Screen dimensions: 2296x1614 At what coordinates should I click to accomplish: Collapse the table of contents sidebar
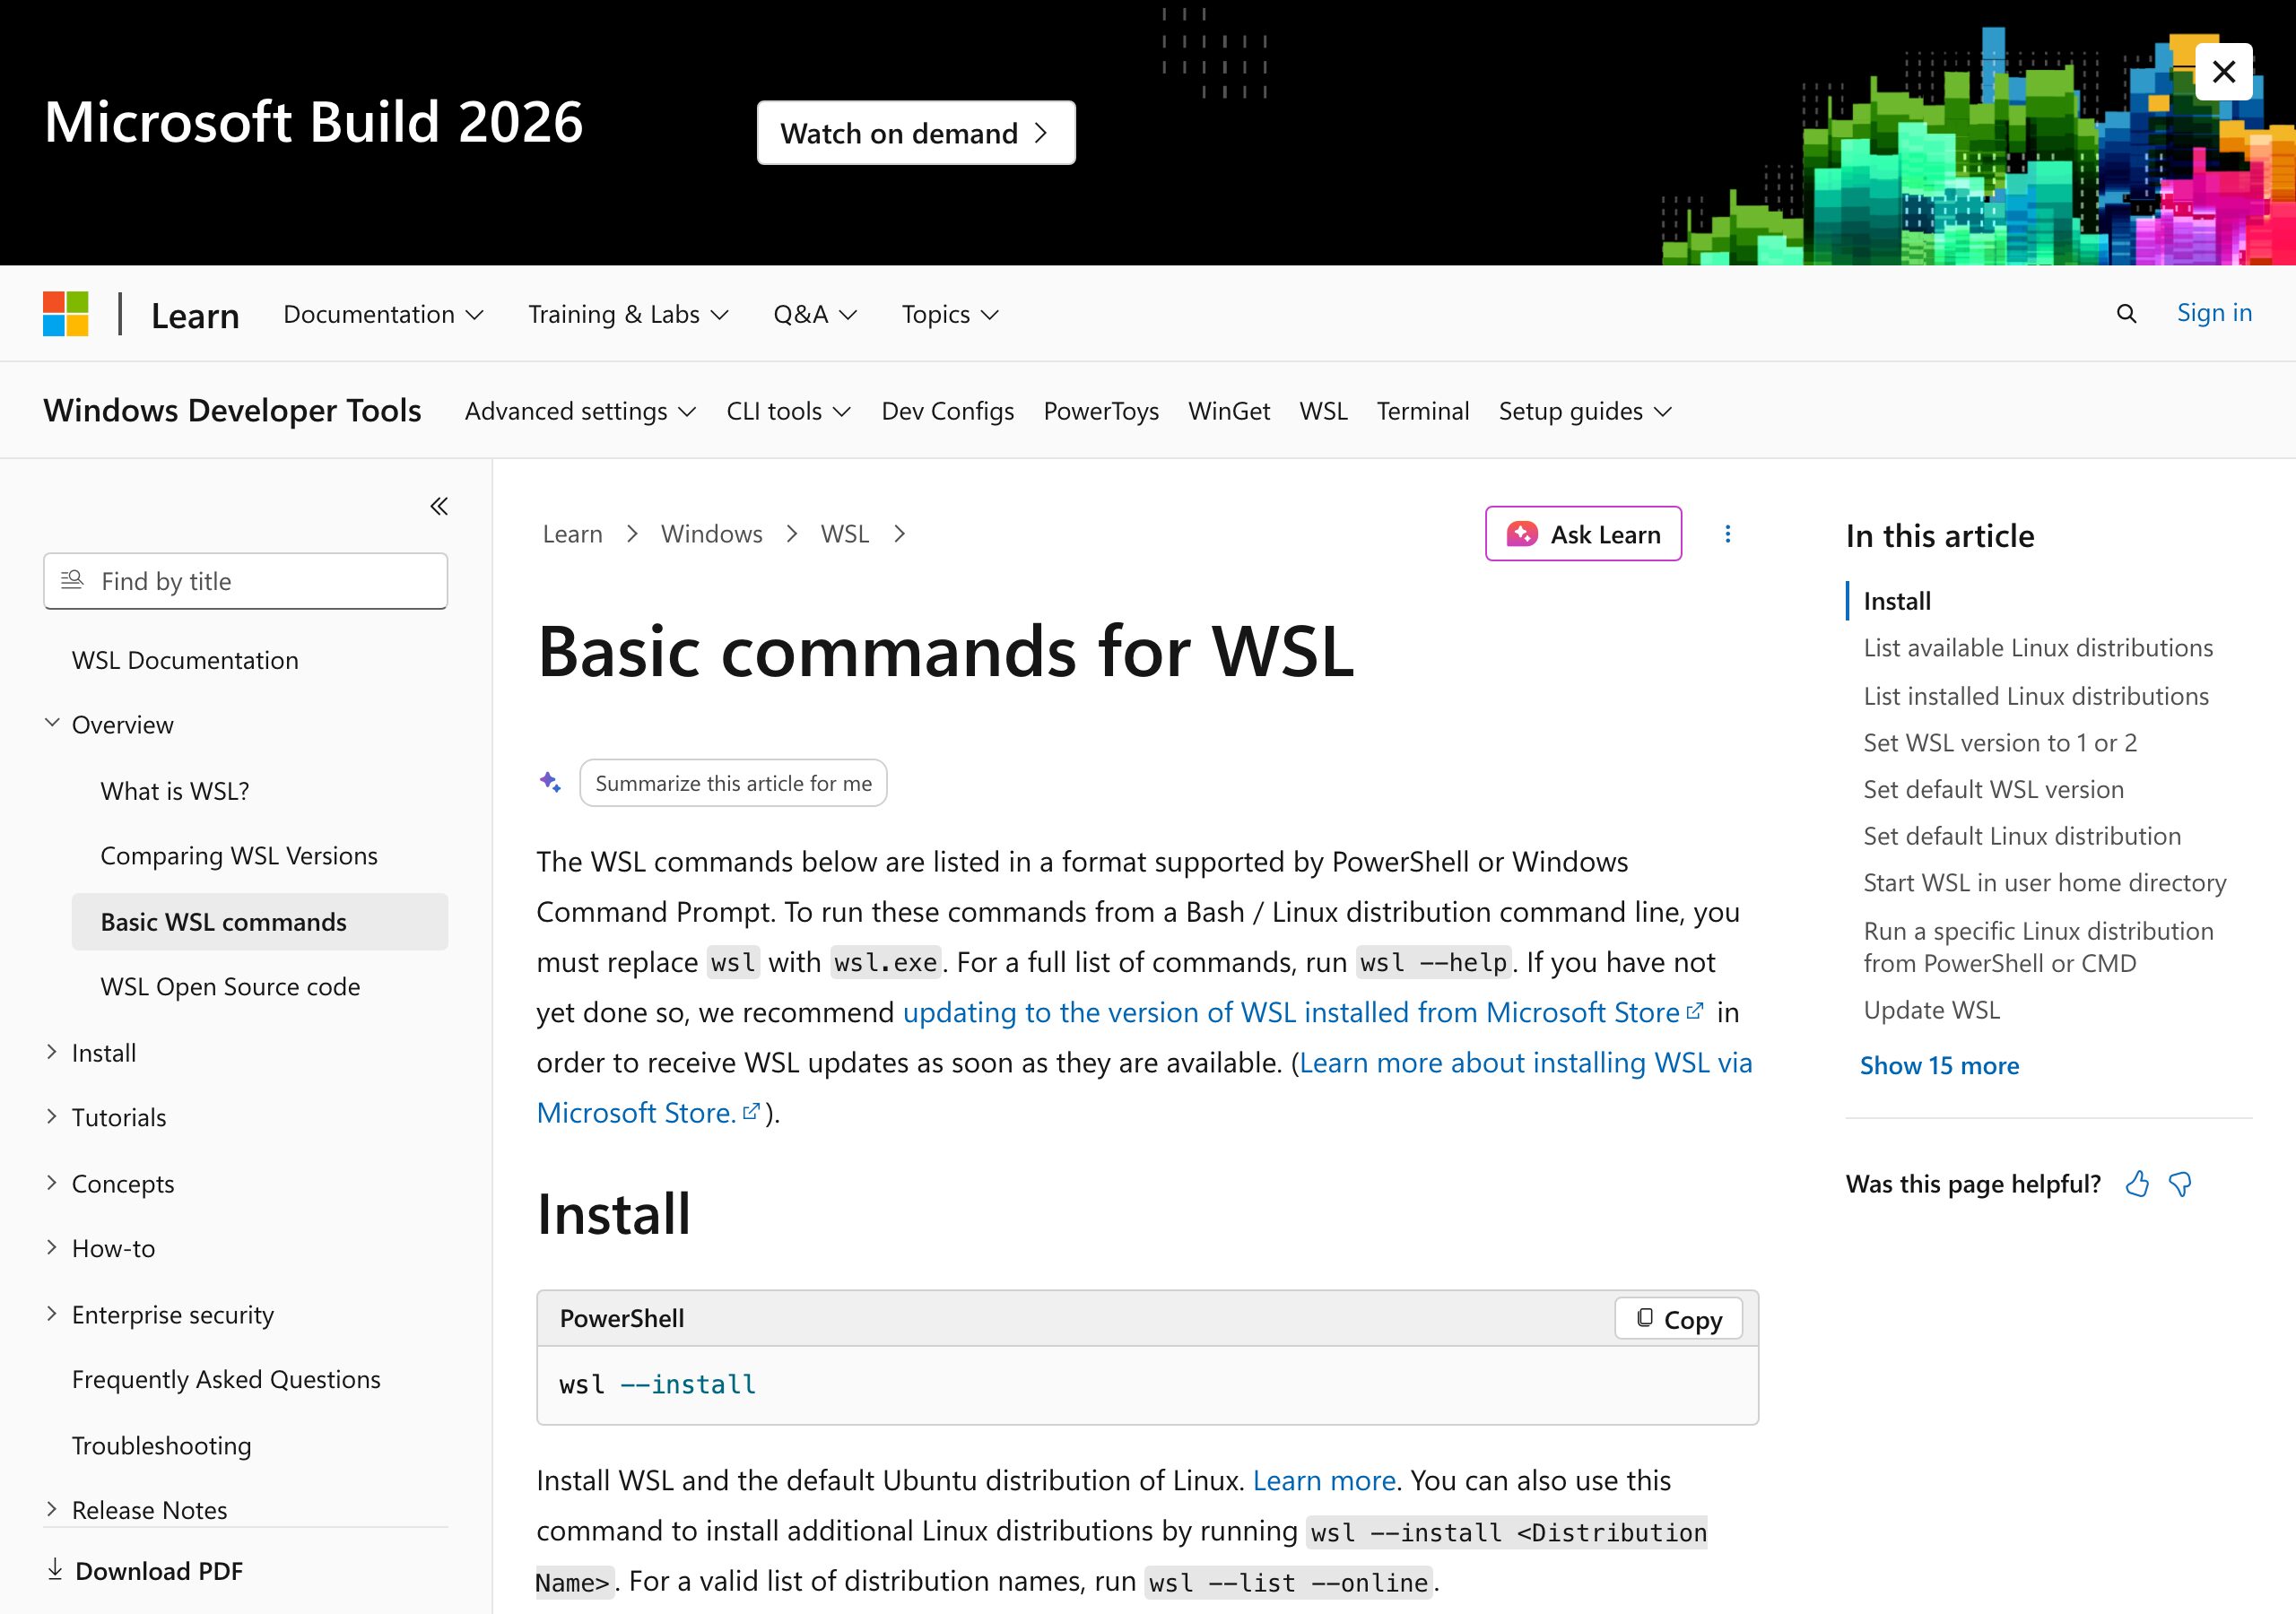coord(439,506)
